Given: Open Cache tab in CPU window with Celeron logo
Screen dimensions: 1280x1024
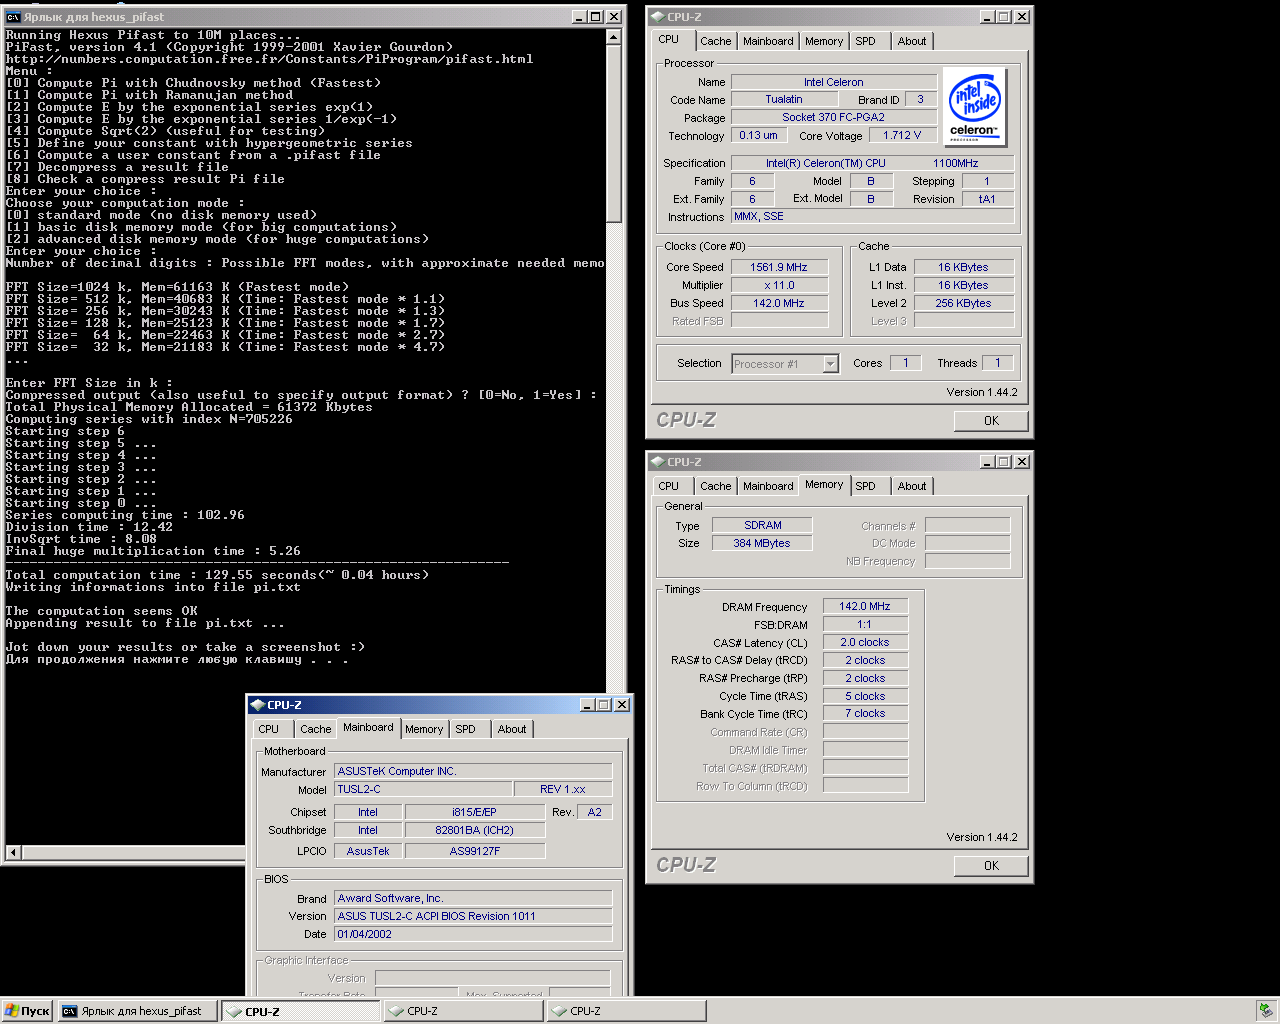Looking at the screenshot, I should pyautogui.click(x=715, y=41).
